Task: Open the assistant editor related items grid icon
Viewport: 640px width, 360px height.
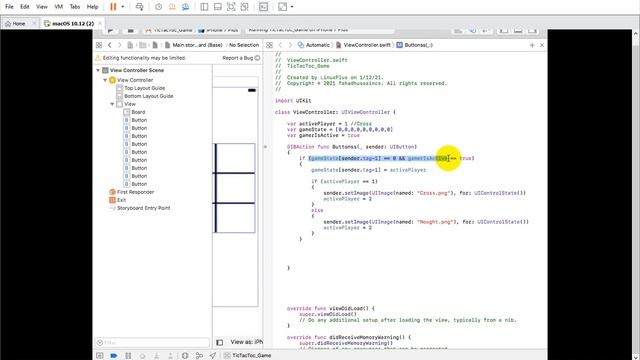Action: 269,45
